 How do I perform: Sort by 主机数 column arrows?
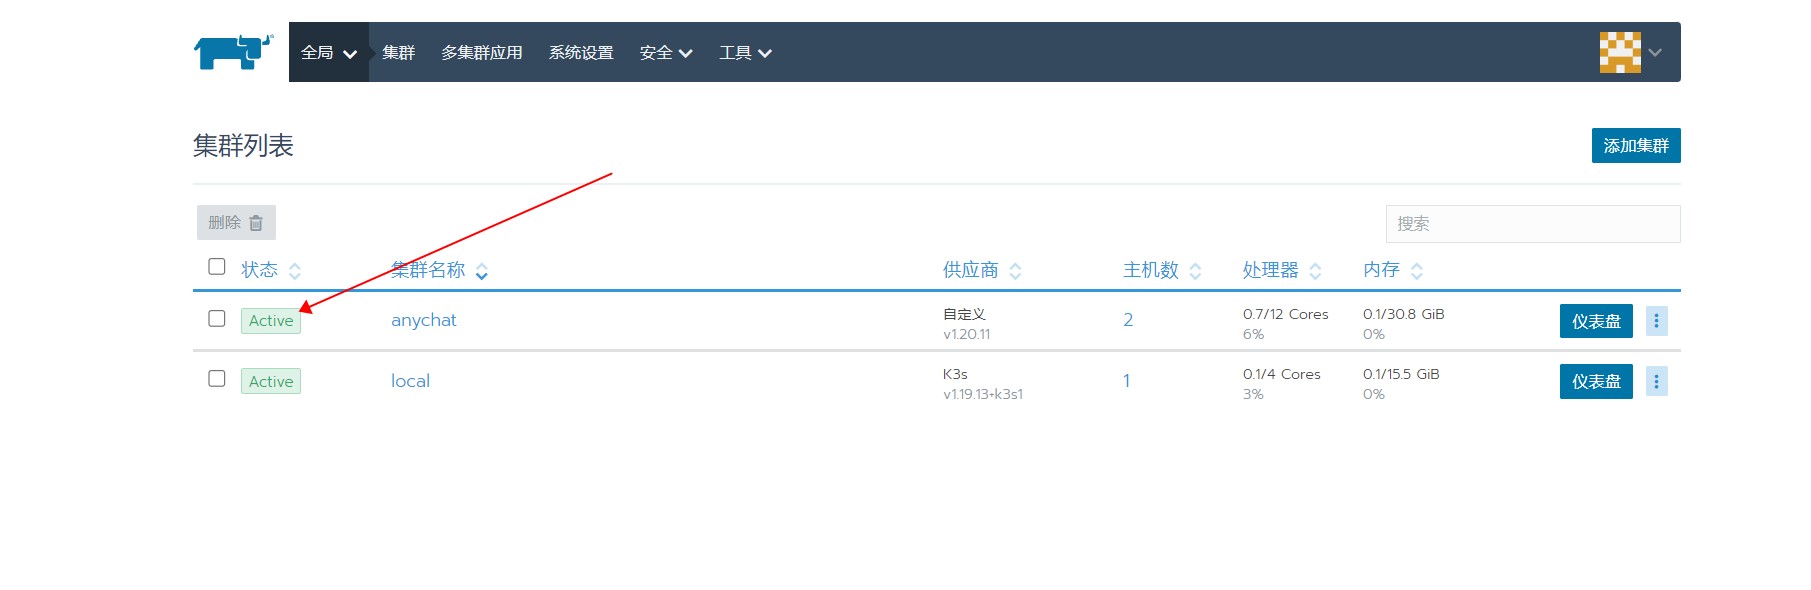[x=1195, y=271]
